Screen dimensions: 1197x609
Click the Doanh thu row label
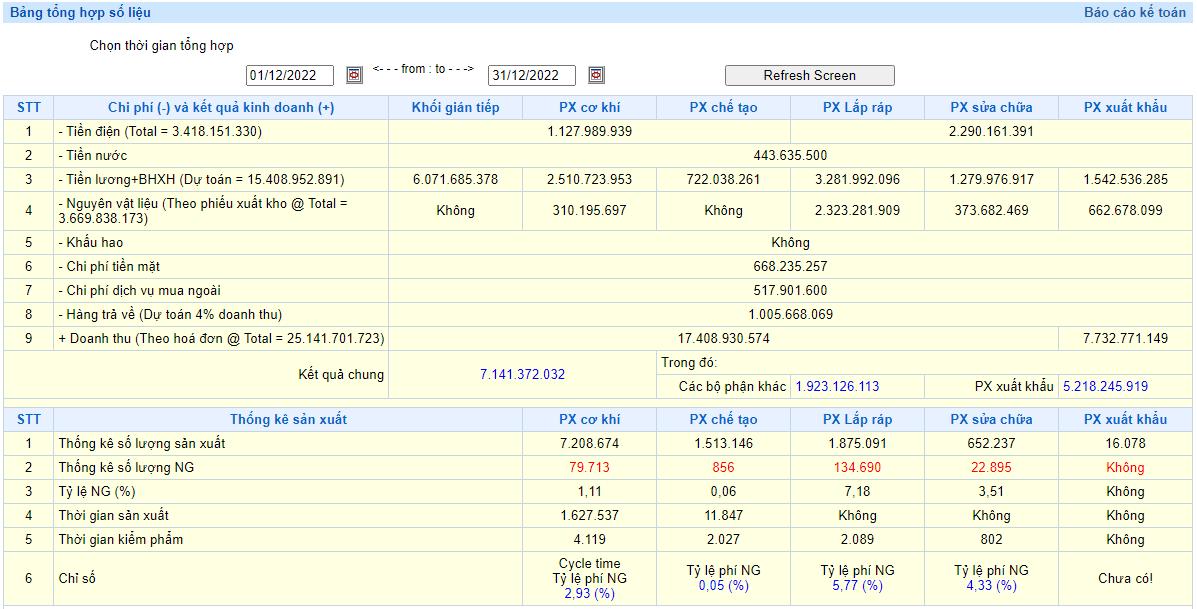coord(221,339)
